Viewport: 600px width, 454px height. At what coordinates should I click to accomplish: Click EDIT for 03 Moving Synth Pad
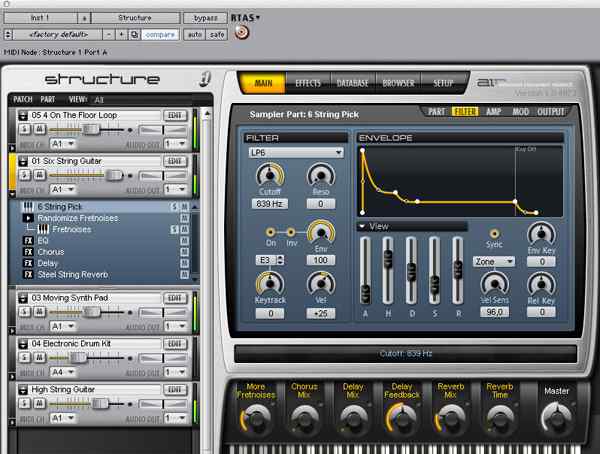[175, 299]
